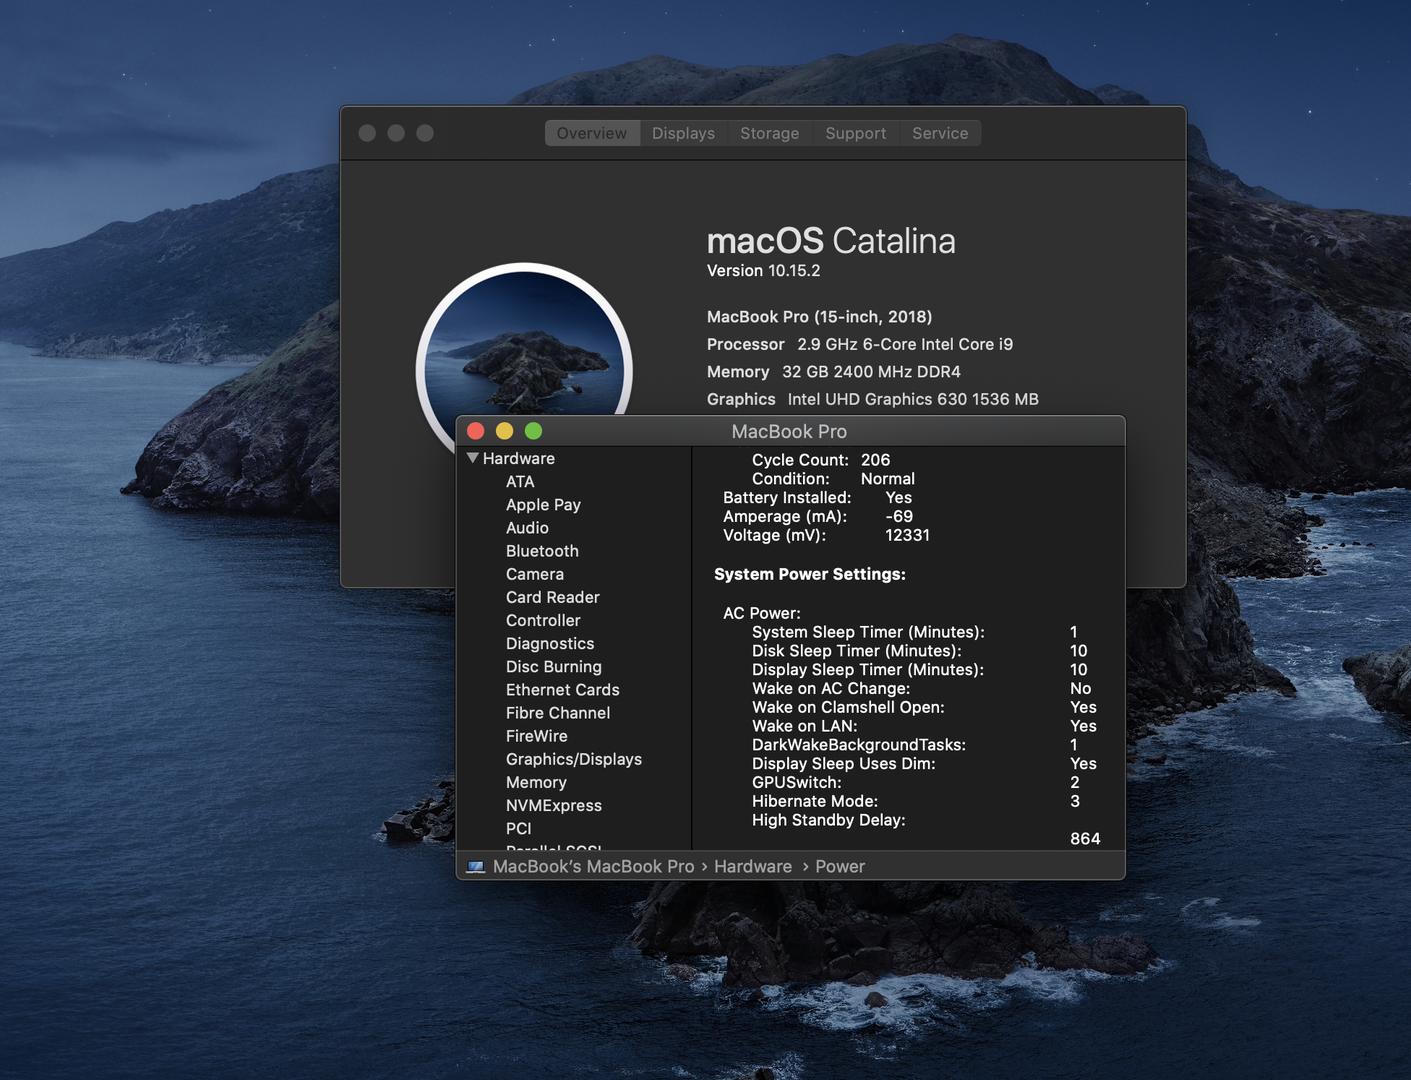Screen dimensions: 1411x1080
Task: Open the Support tab
Action: tap(855, 133)
